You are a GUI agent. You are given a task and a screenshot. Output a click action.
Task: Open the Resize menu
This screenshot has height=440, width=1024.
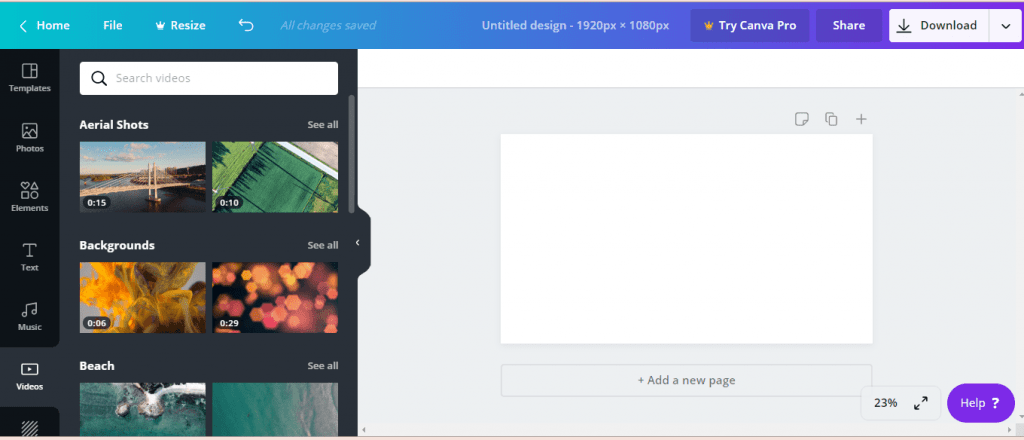point(180,25)
